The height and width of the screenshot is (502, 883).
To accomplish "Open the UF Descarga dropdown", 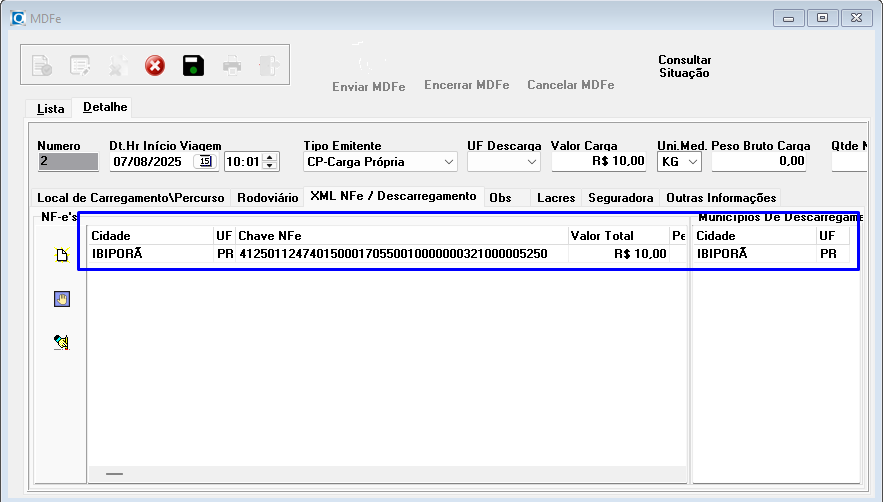I will tap(532, 161).
